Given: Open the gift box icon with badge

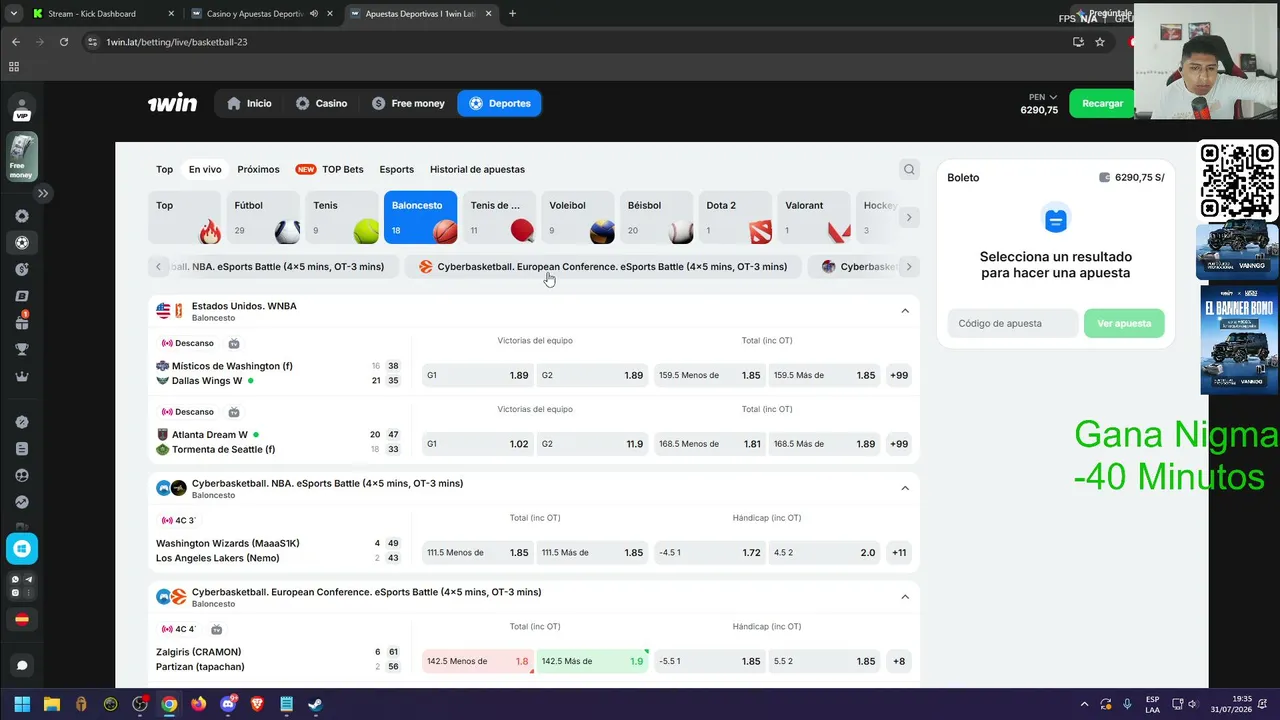Looking at the screenshot, I should pyautogui.click(x=22, y=322).
